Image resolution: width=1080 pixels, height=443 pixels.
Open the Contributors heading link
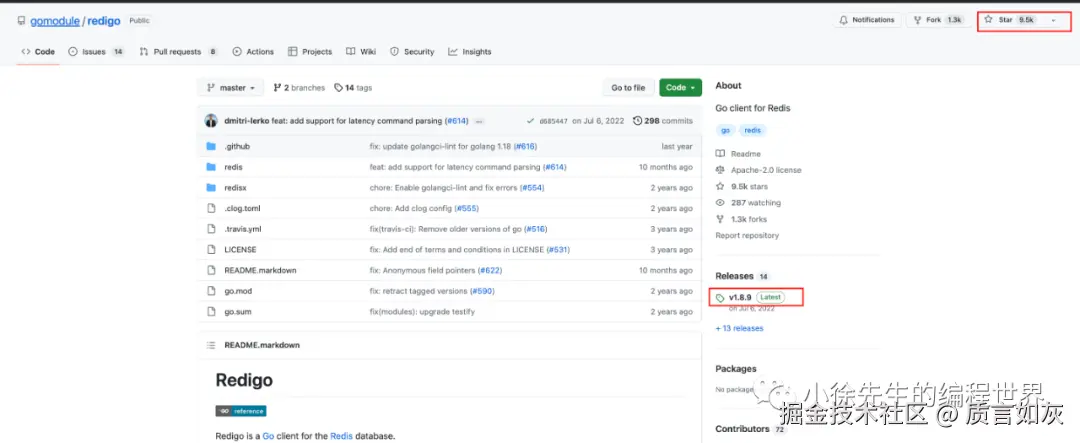750,429
